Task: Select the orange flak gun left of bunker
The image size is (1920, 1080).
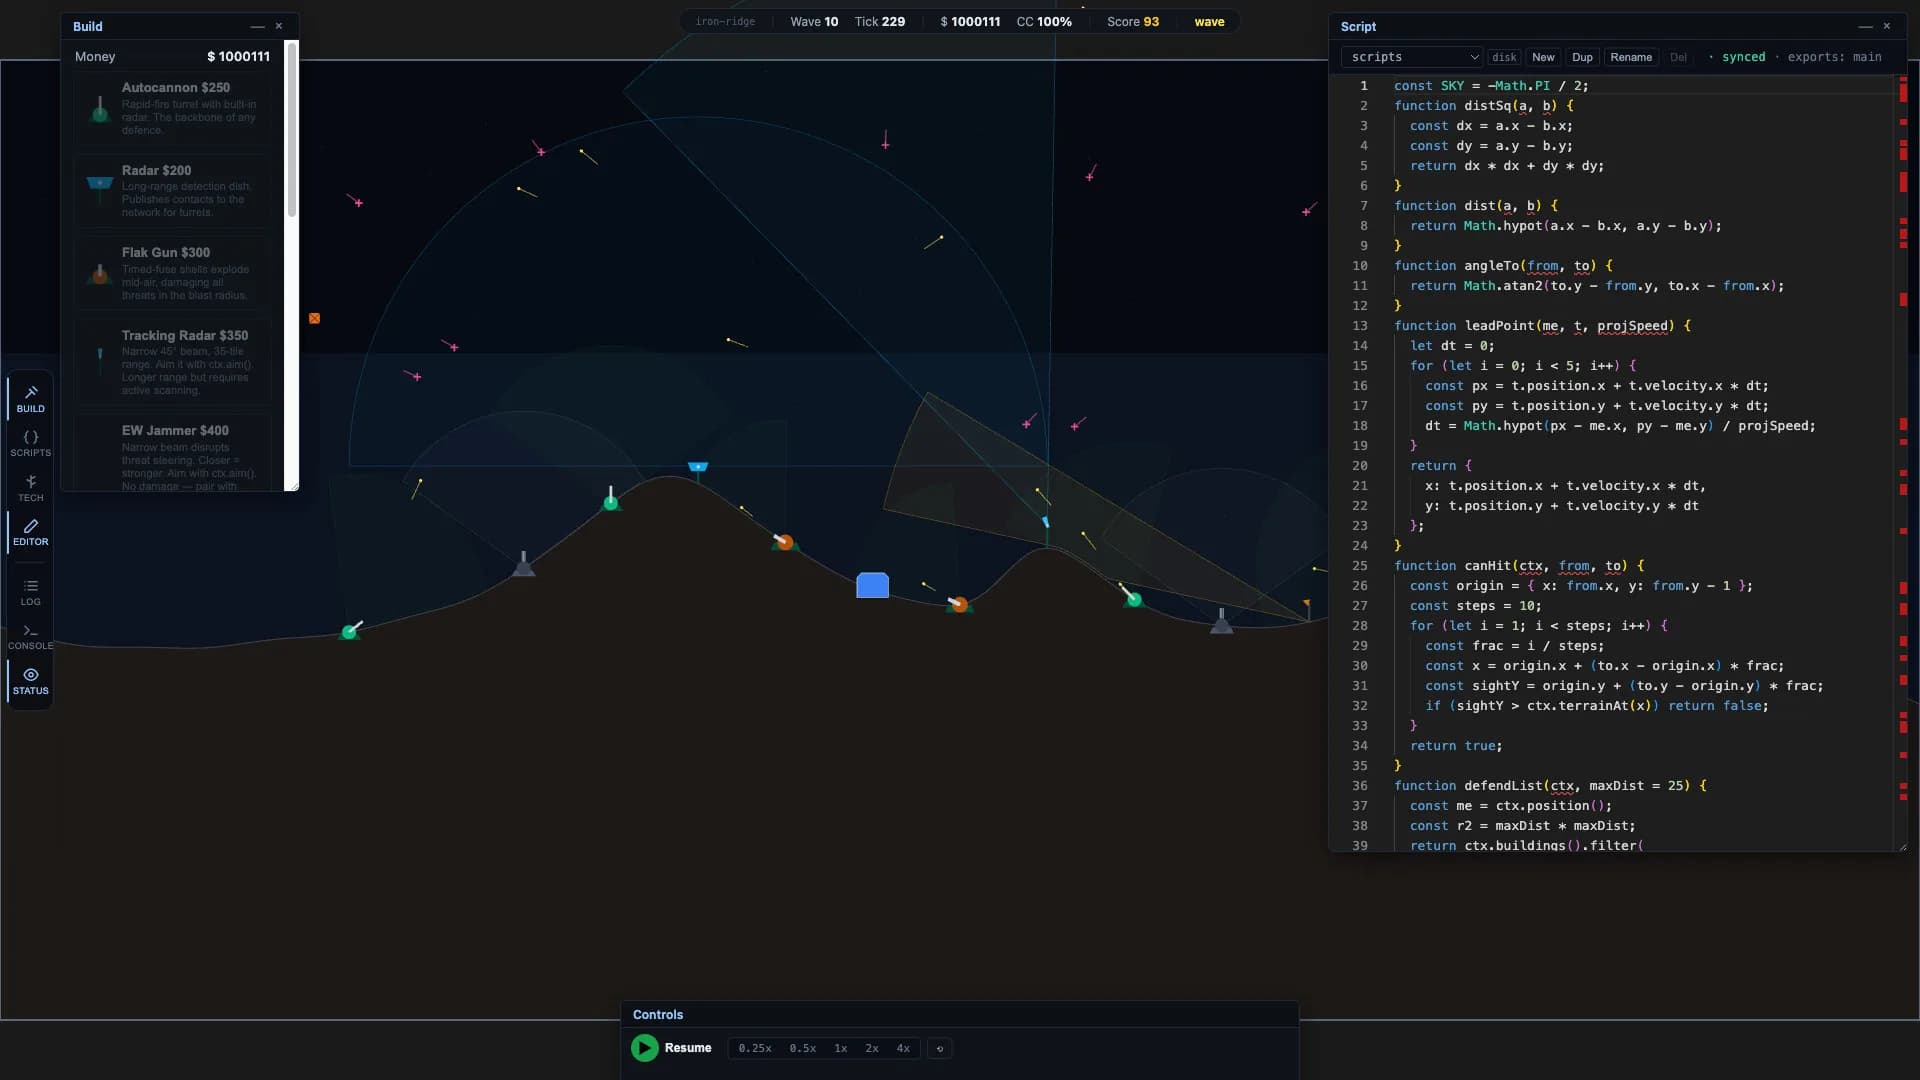Action: (x=784, y=541)
